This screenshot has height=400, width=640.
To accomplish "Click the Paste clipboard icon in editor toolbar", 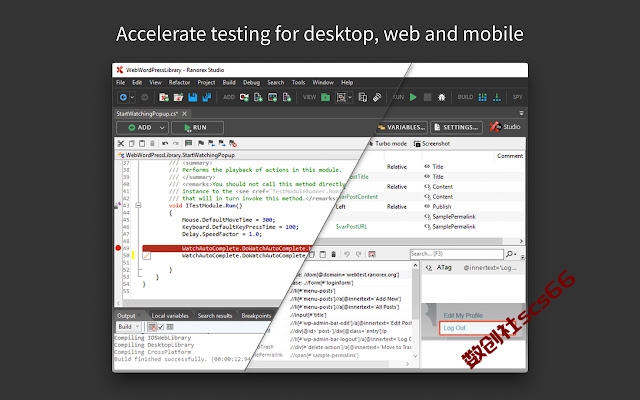I will click(x=142, y=143).
